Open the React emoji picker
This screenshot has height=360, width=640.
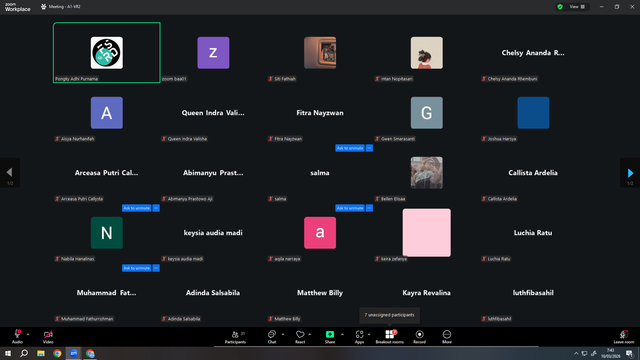pyautogui.click(x=300, y=336)
